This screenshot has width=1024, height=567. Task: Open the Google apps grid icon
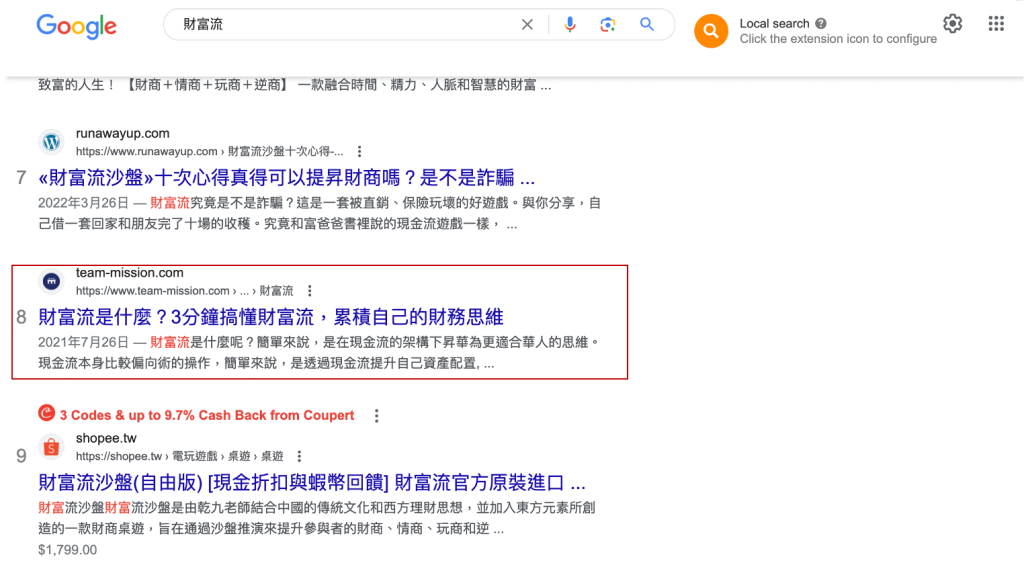[996, 24]
